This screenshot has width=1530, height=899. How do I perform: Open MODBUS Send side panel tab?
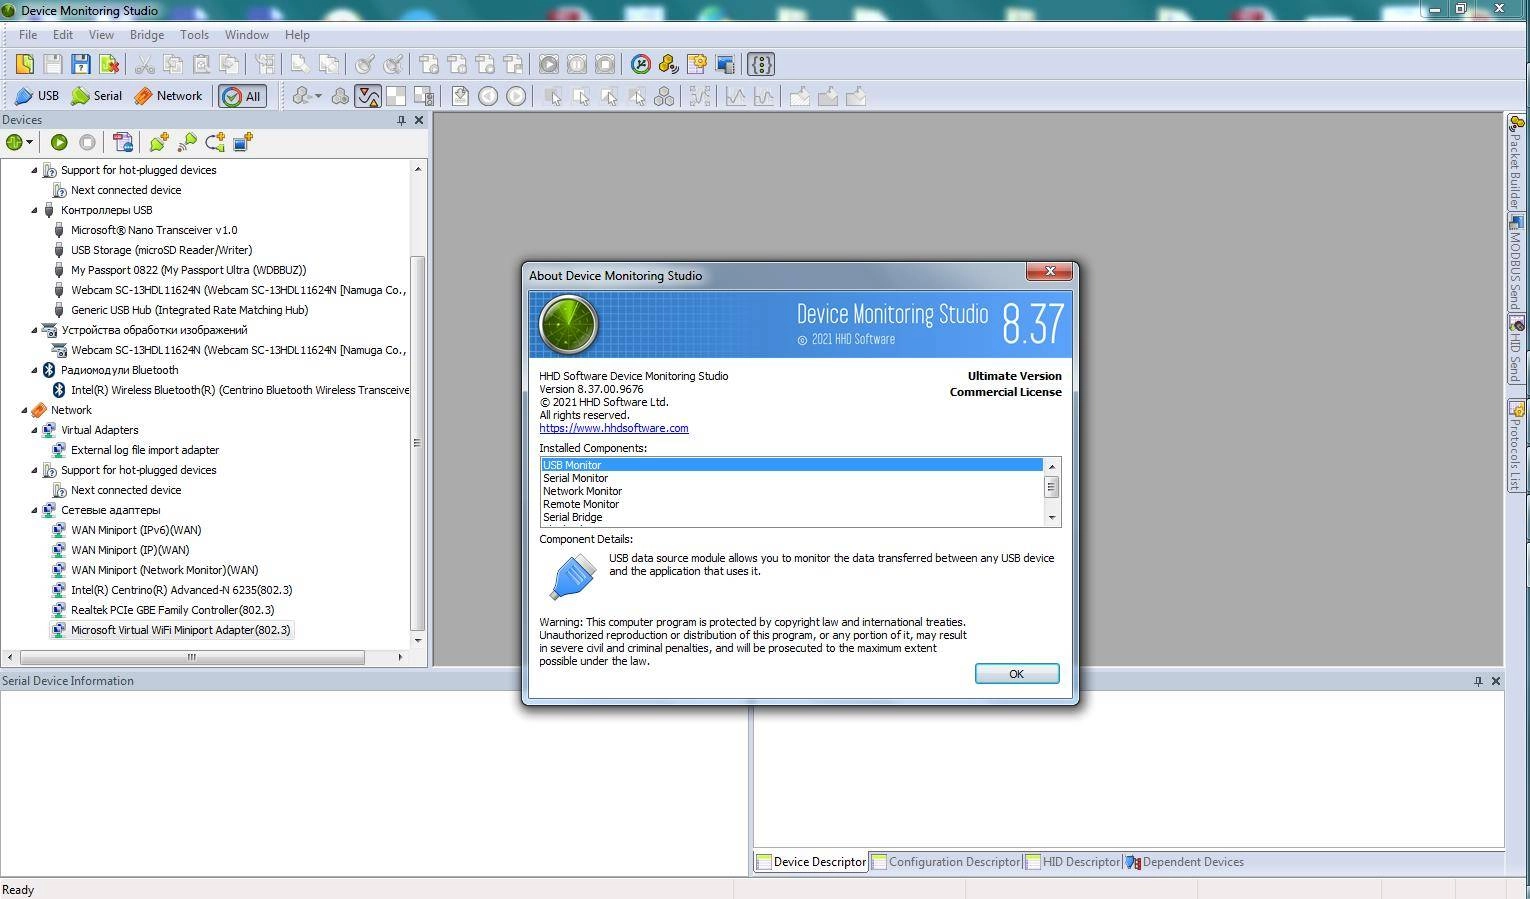pyautogui.click(x=1516, y=262)
